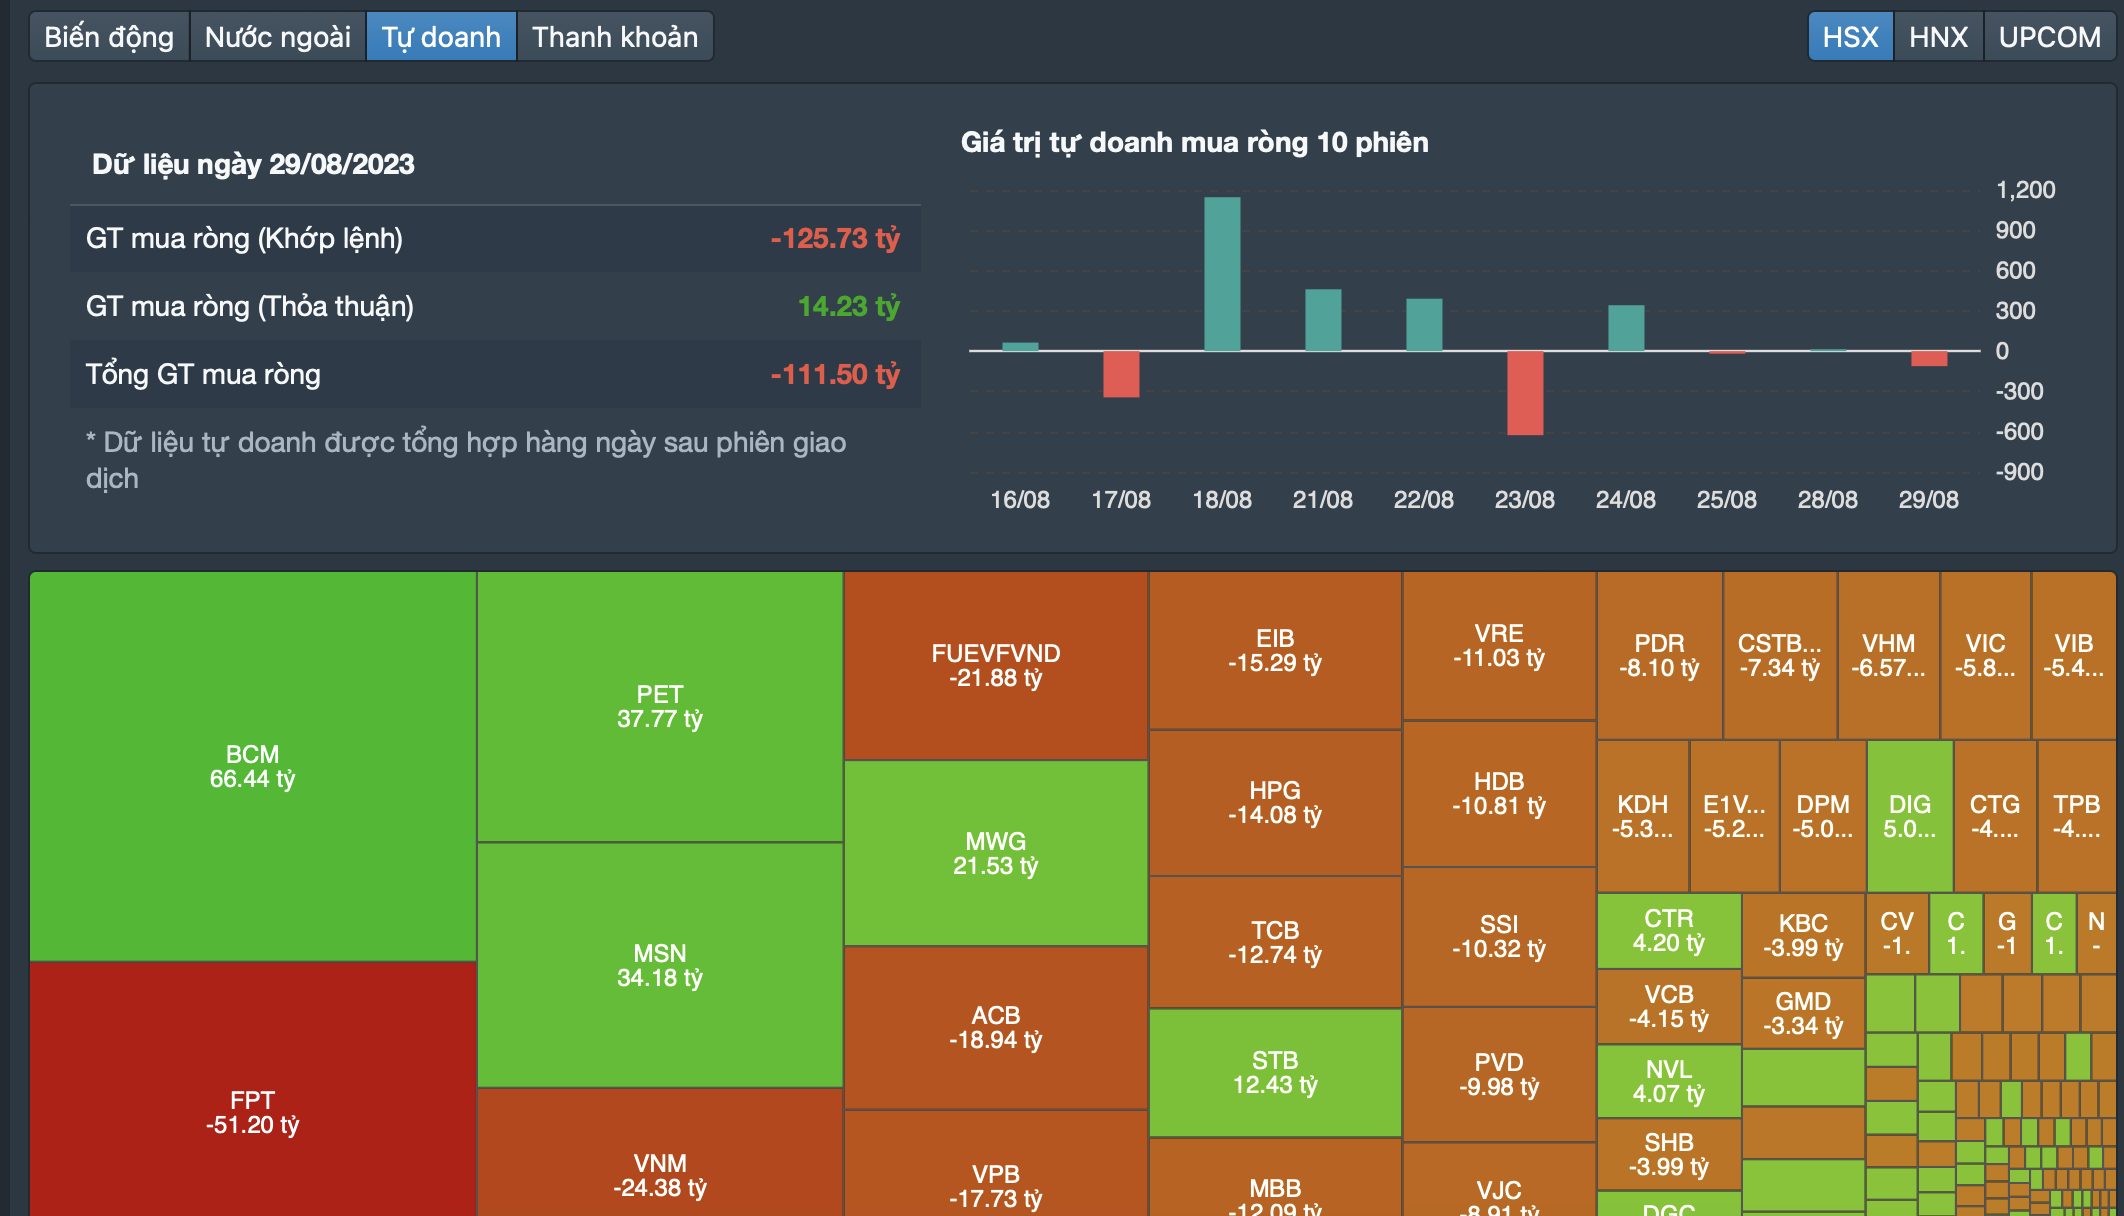Click the VIB treemap tile

pos(2074,656)
